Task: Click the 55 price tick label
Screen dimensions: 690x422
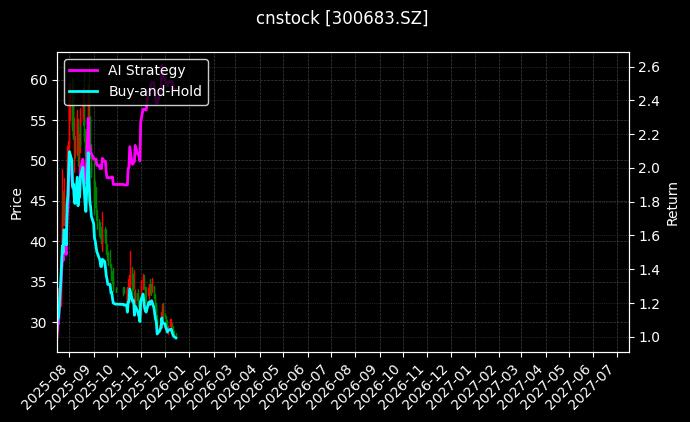Action: pos(38,121)
